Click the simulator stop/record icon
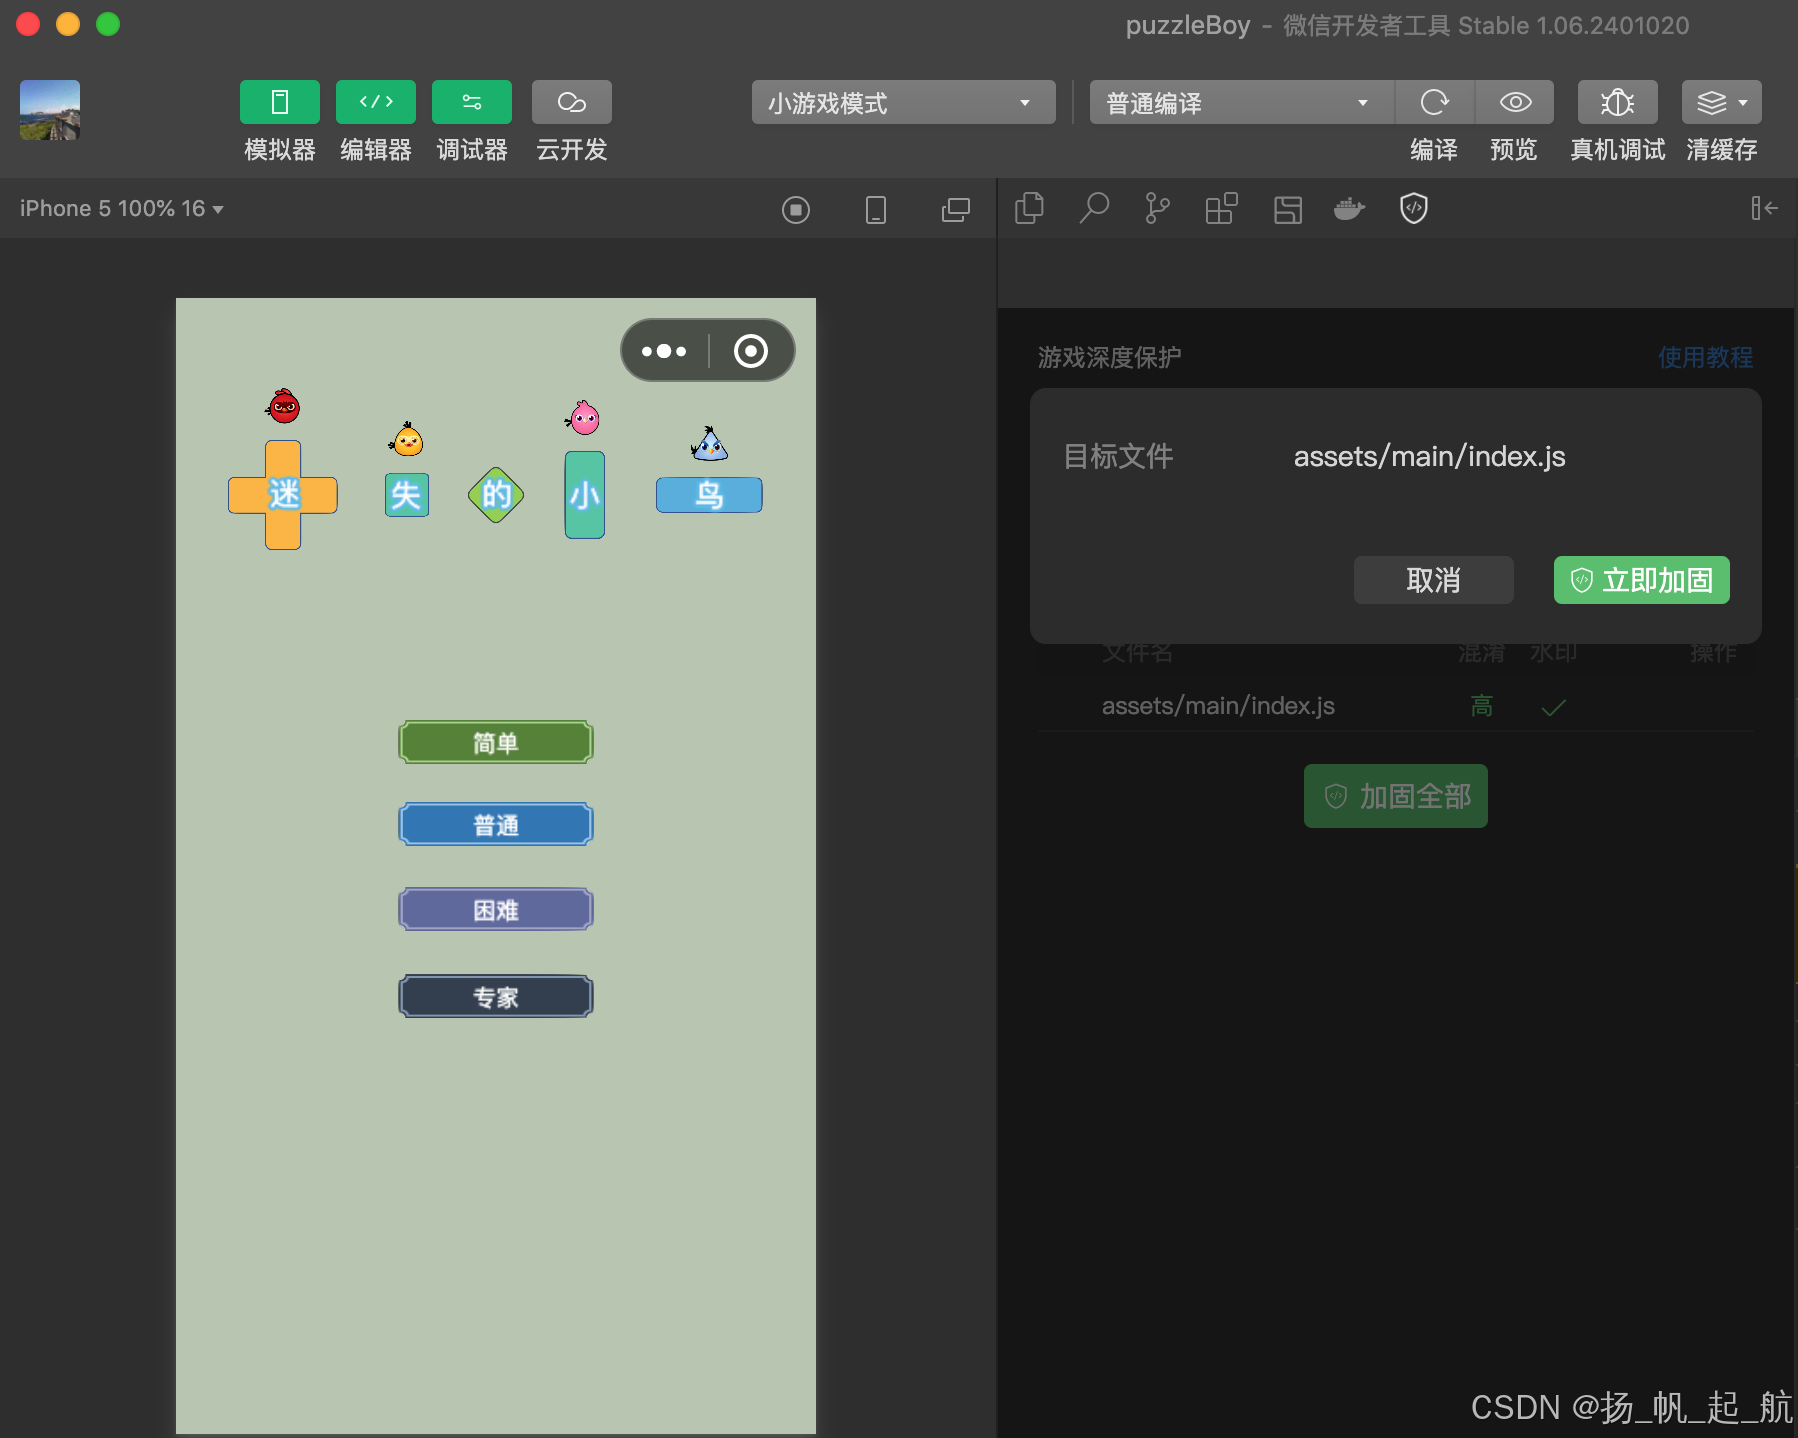 pyautogui.click(x=796, y=209)
